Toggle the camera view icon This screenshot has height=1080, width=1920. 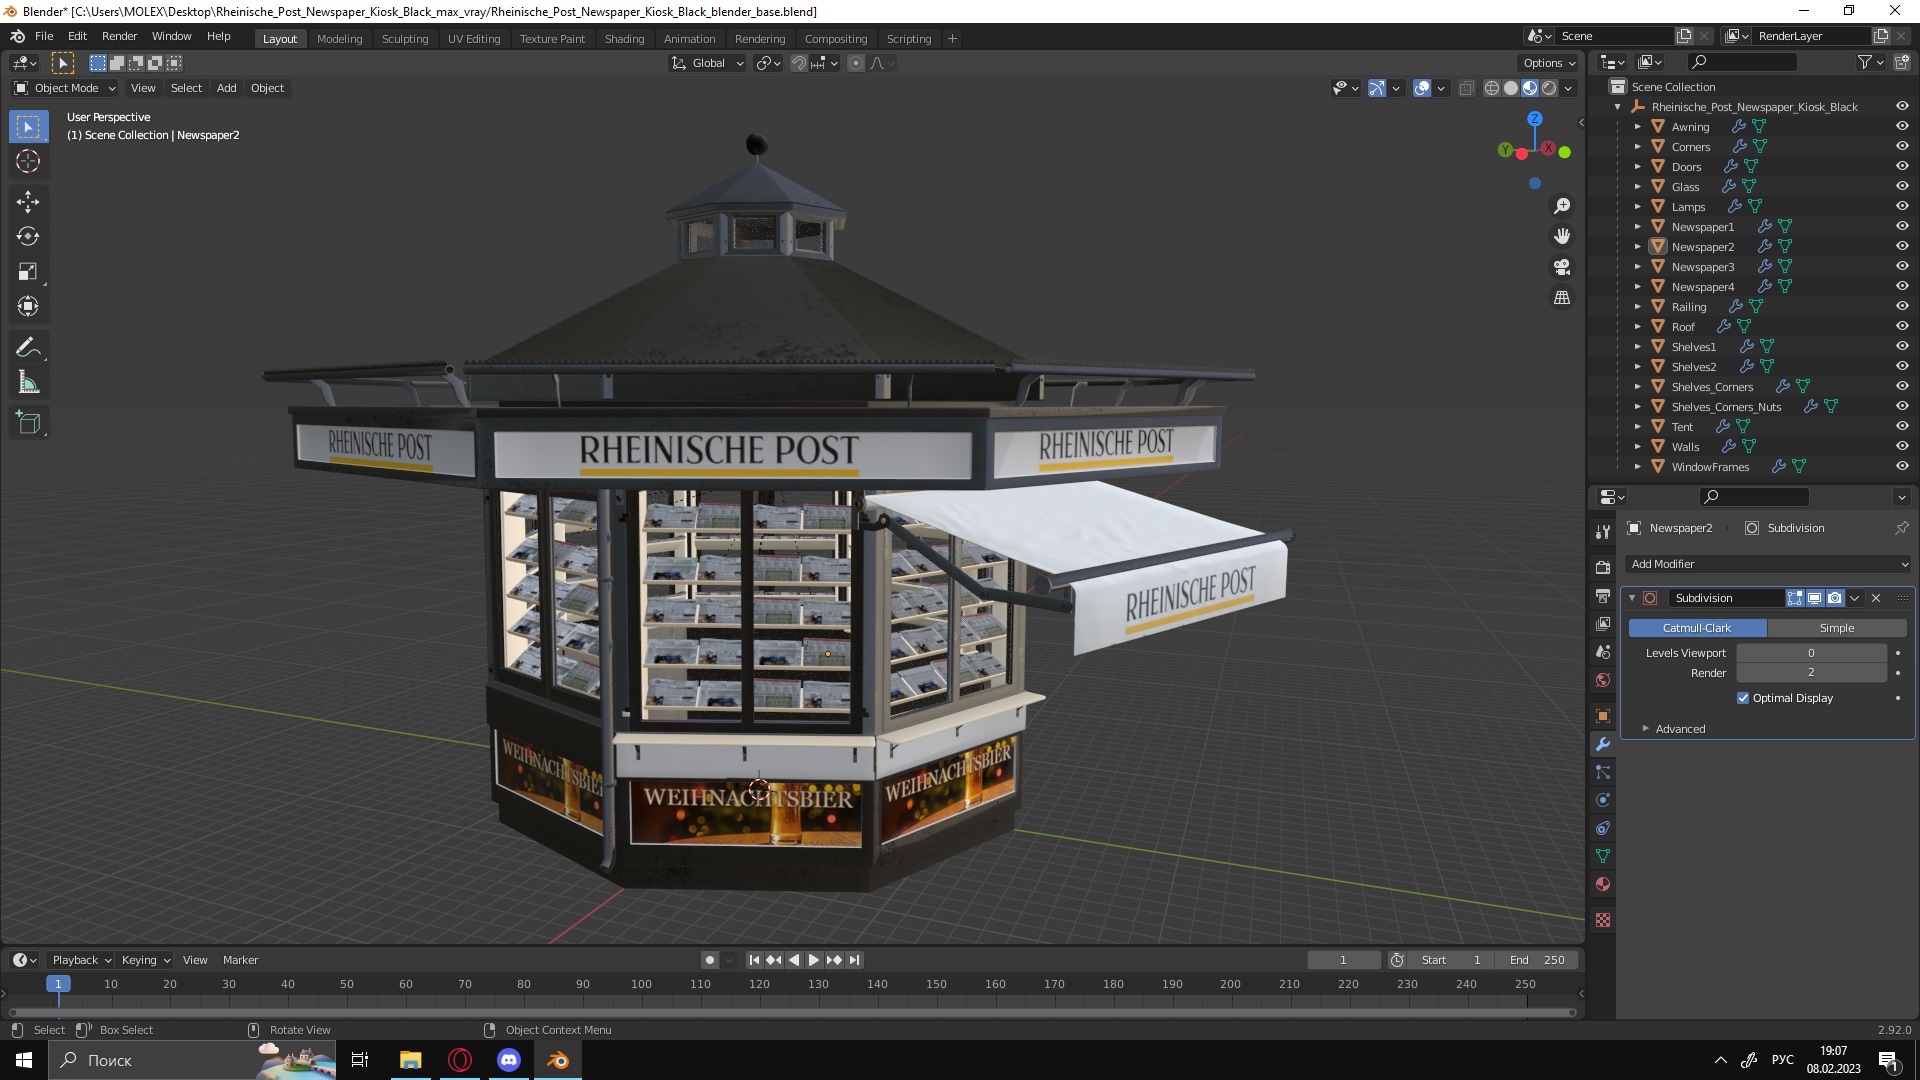(x=1562, y=267)
